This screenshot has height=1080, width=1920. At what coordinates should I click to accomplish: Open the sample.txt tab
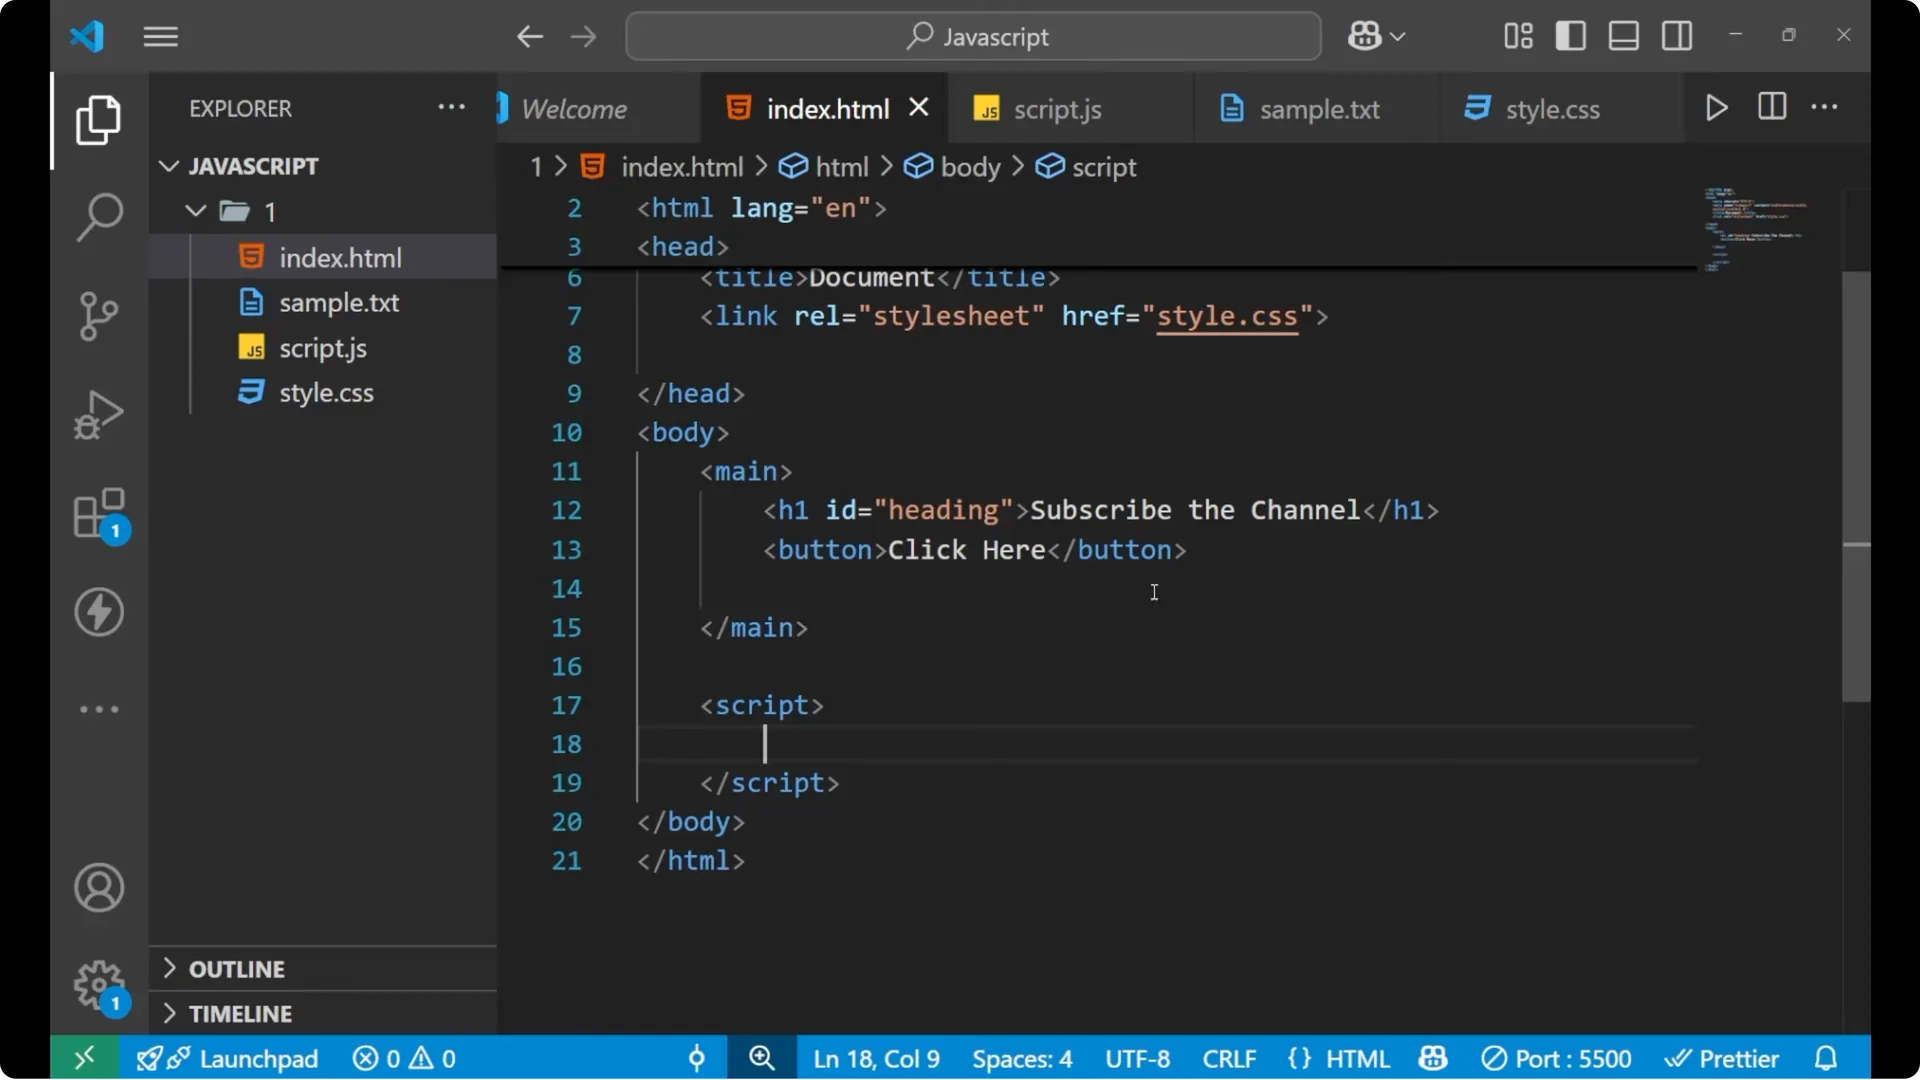[x=1320, y=108]
